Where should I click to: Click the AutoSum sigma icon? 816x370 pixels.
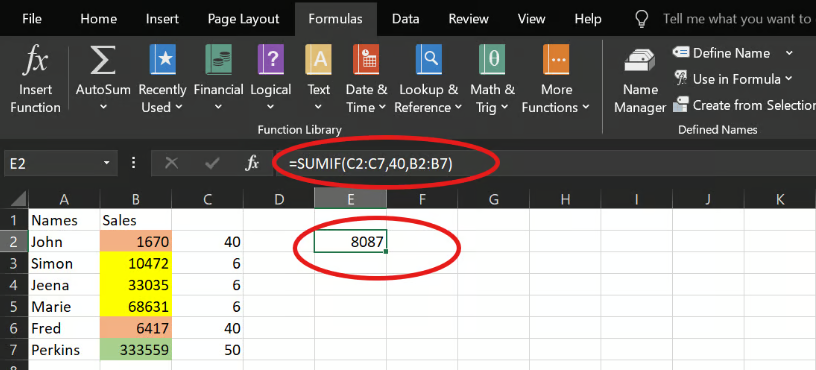pos(103,60)
